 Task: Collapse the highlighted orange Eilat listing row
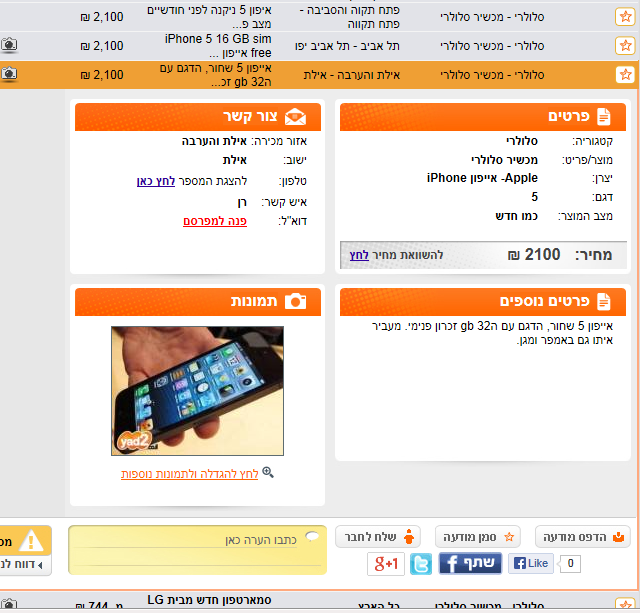pyautogui.click(x=320, y=75)
